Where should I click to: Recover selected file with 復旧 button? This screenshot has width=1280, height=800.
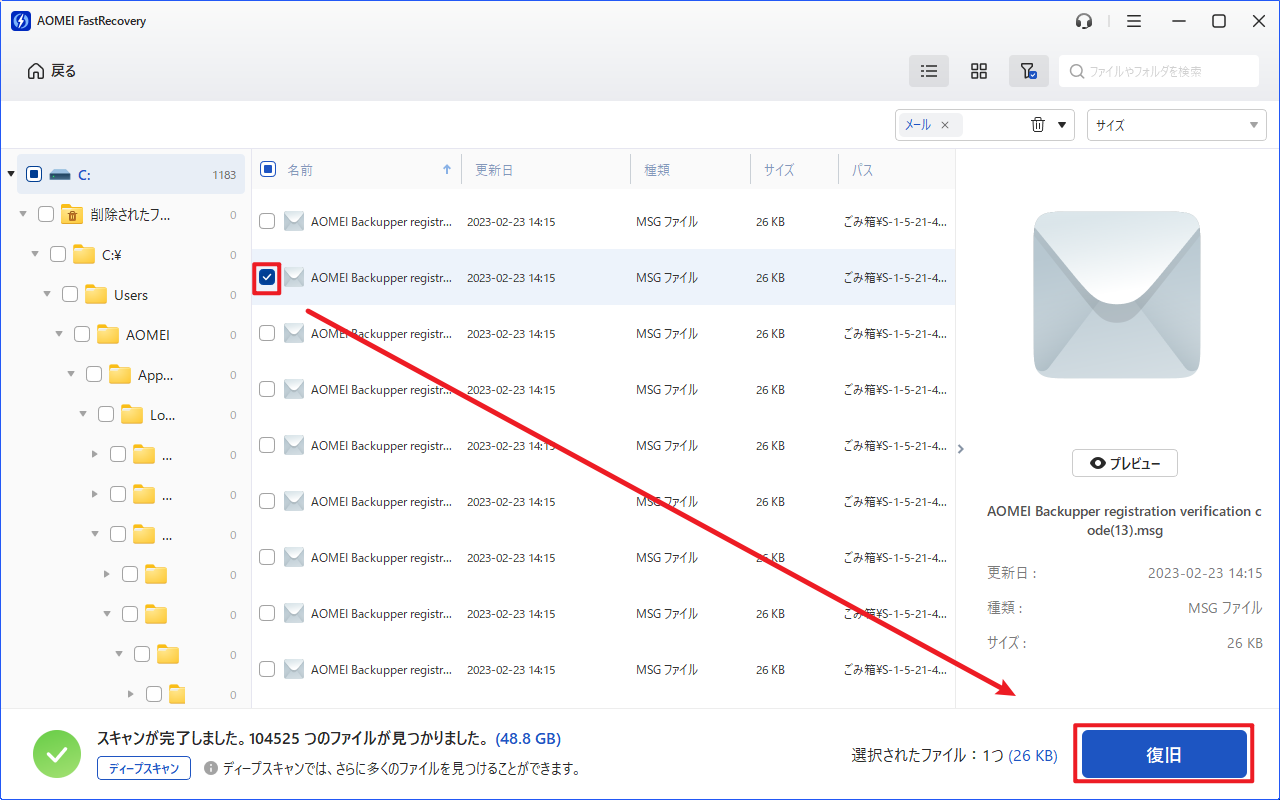[x=1164, y=754]
